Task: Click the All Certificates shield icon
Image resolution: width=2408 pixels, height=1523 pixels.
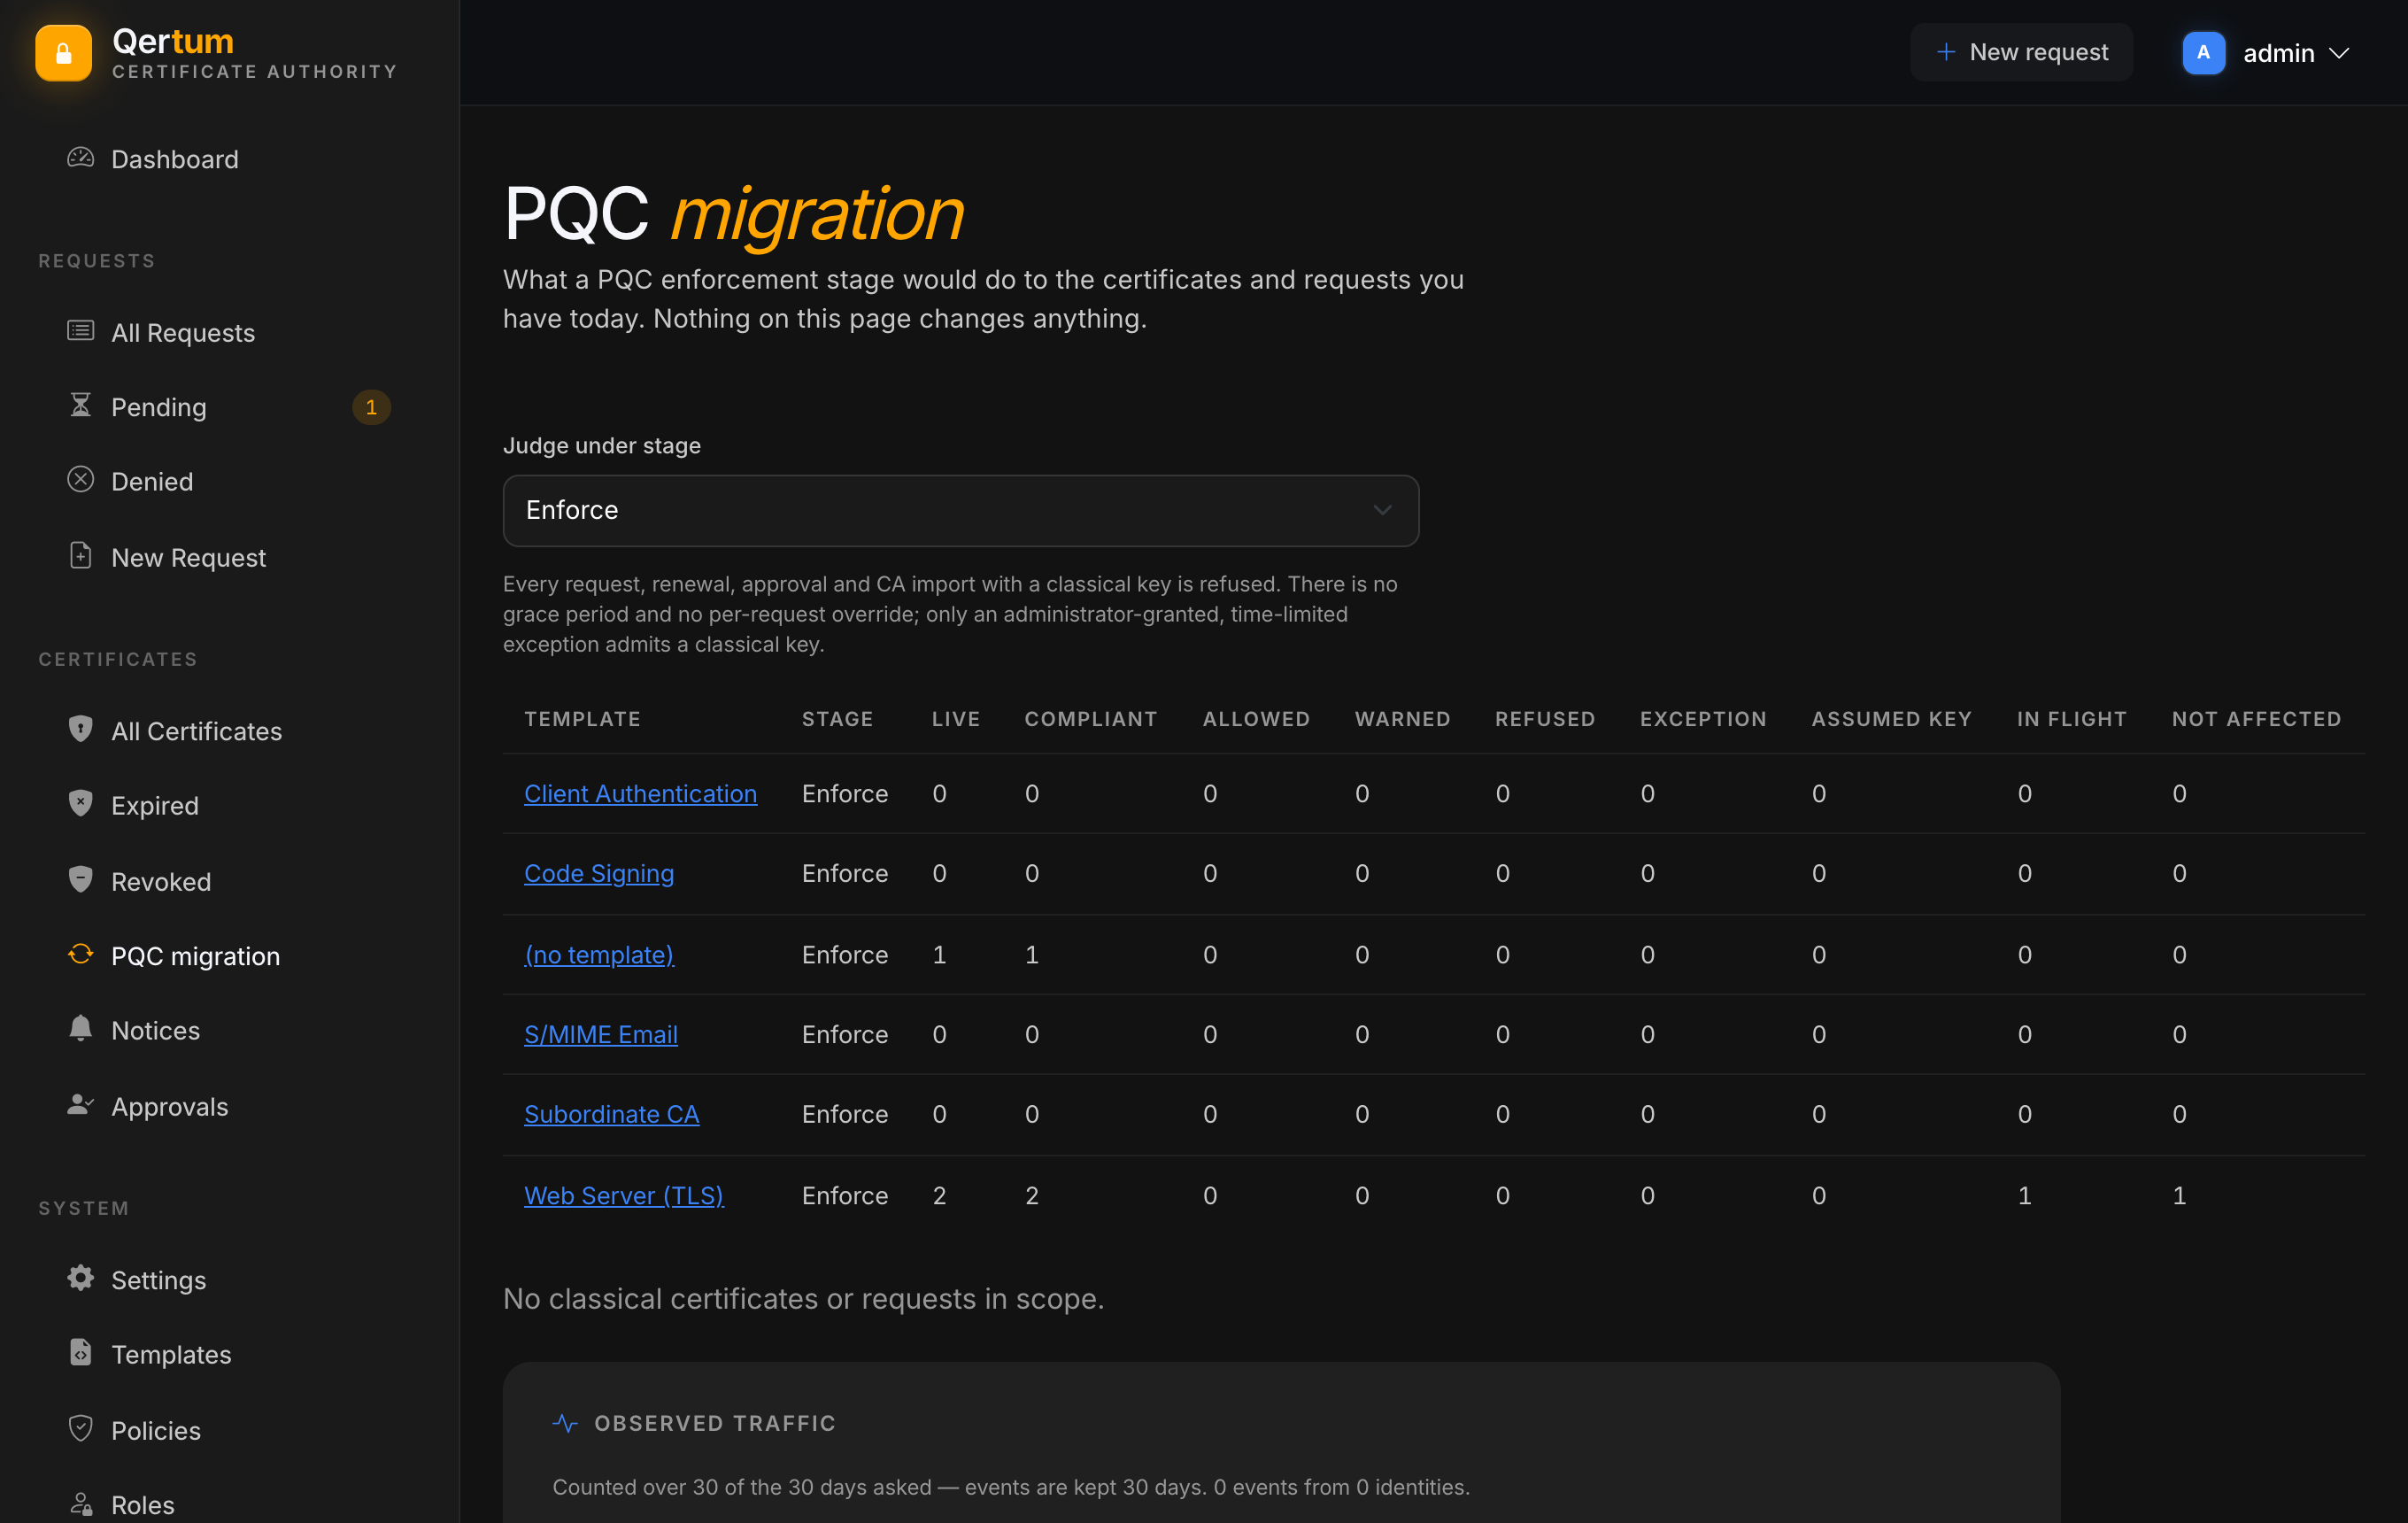Action: pos(80,729)
